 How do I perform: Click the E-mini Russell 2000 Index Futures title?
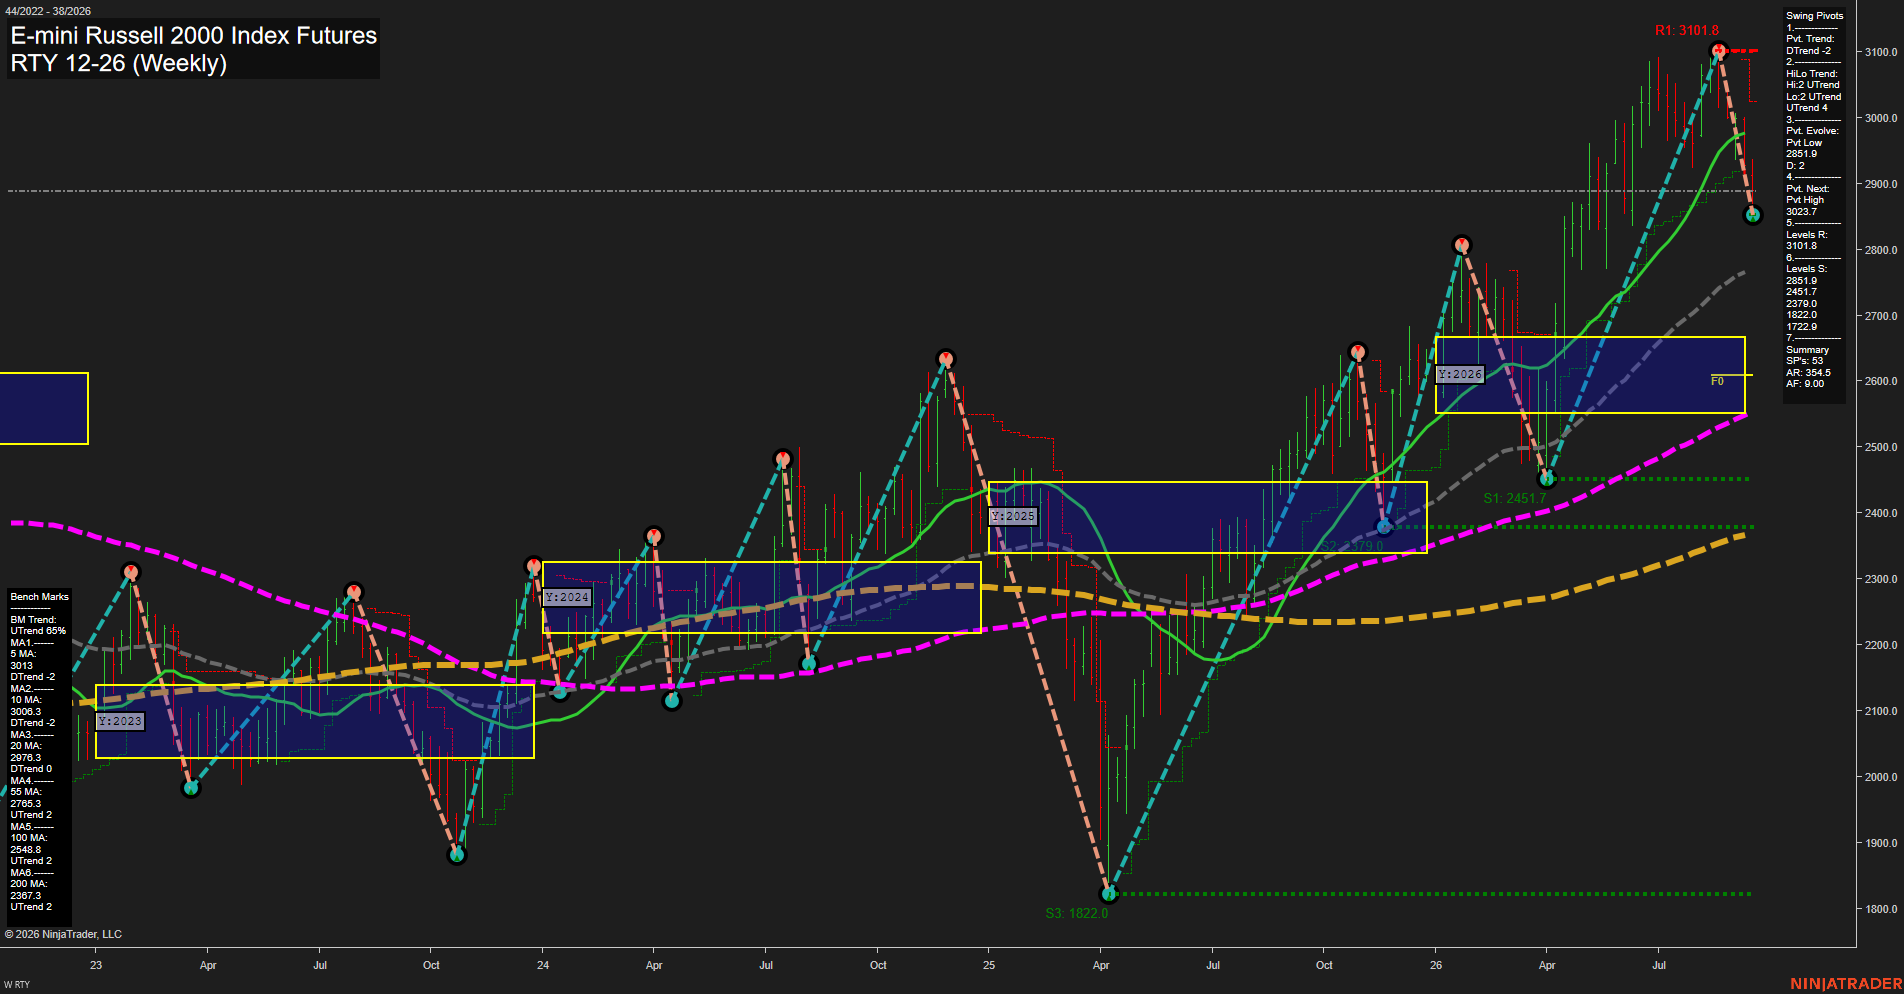[x=194, y=35]
